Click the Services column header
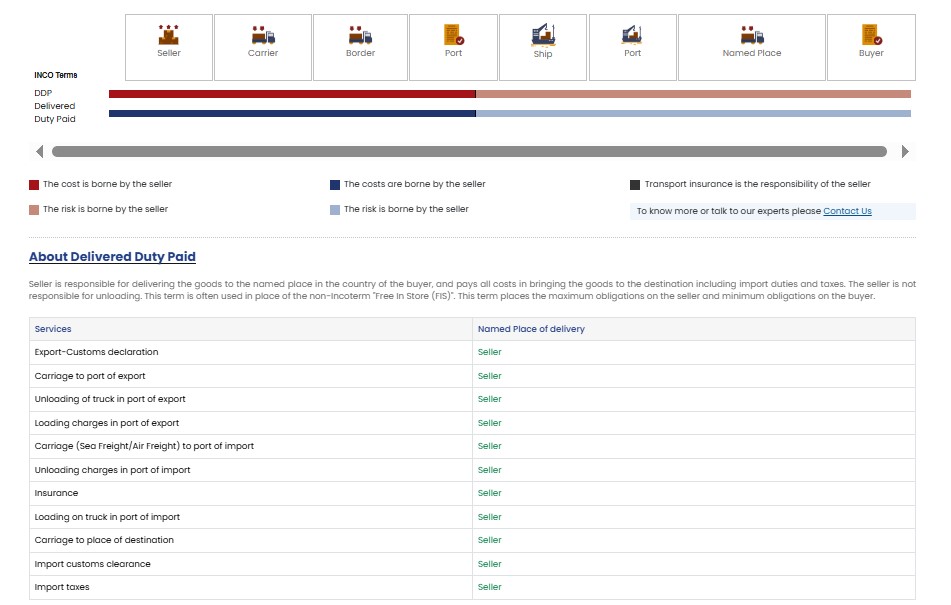This screenshot has height=605, width=951. point(53,329)
